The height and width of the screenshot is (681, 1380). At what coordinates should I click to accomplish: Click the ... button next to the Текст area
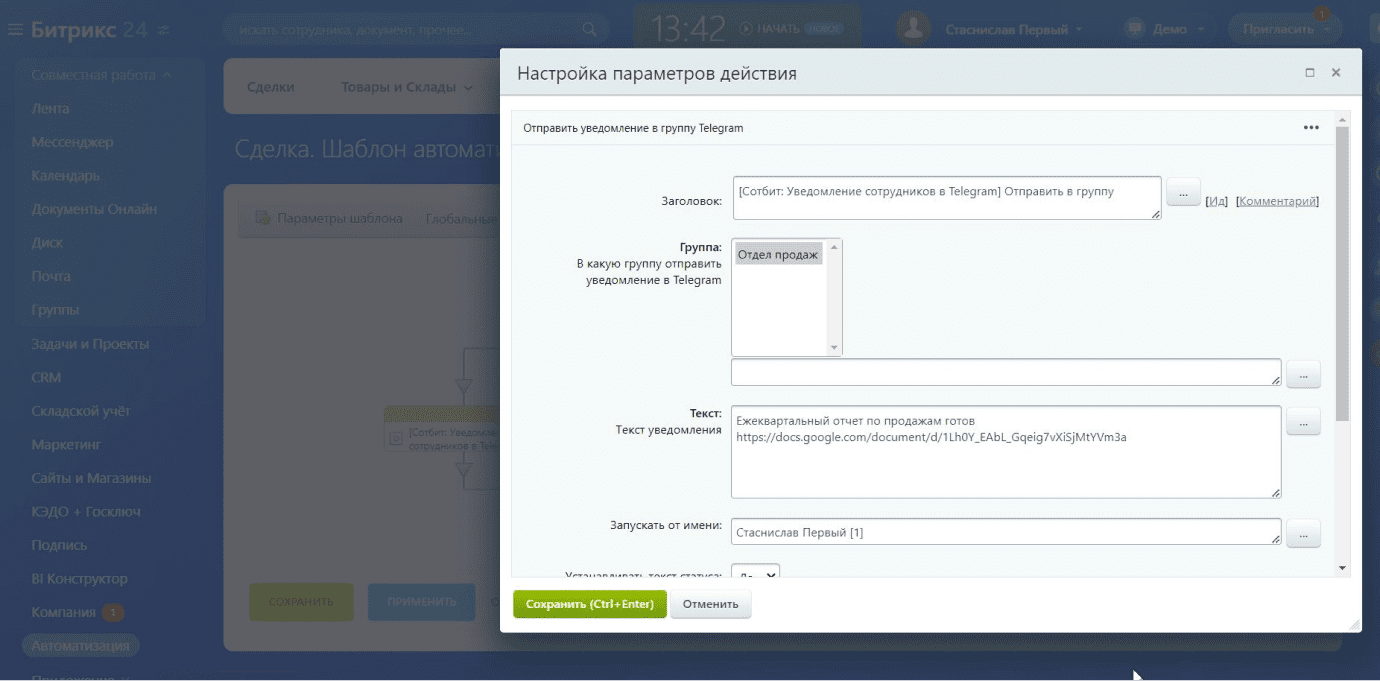1303,422
